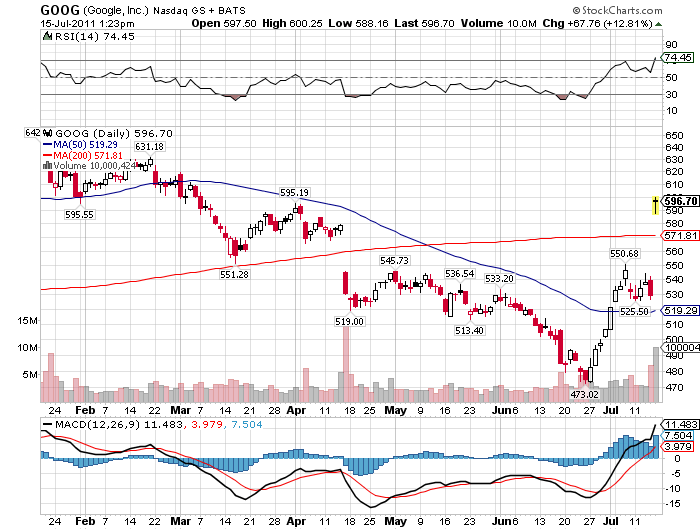Click the 550.68 high price label
The width and height of the screenshot is (700, 530).
click(624, 254)
